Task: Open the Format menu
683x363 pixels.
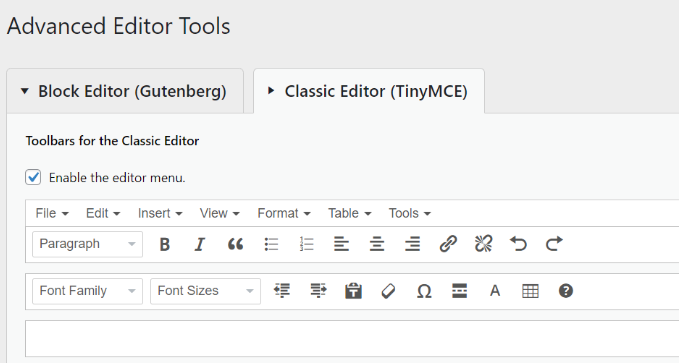Action: click(x=284, y=213)
